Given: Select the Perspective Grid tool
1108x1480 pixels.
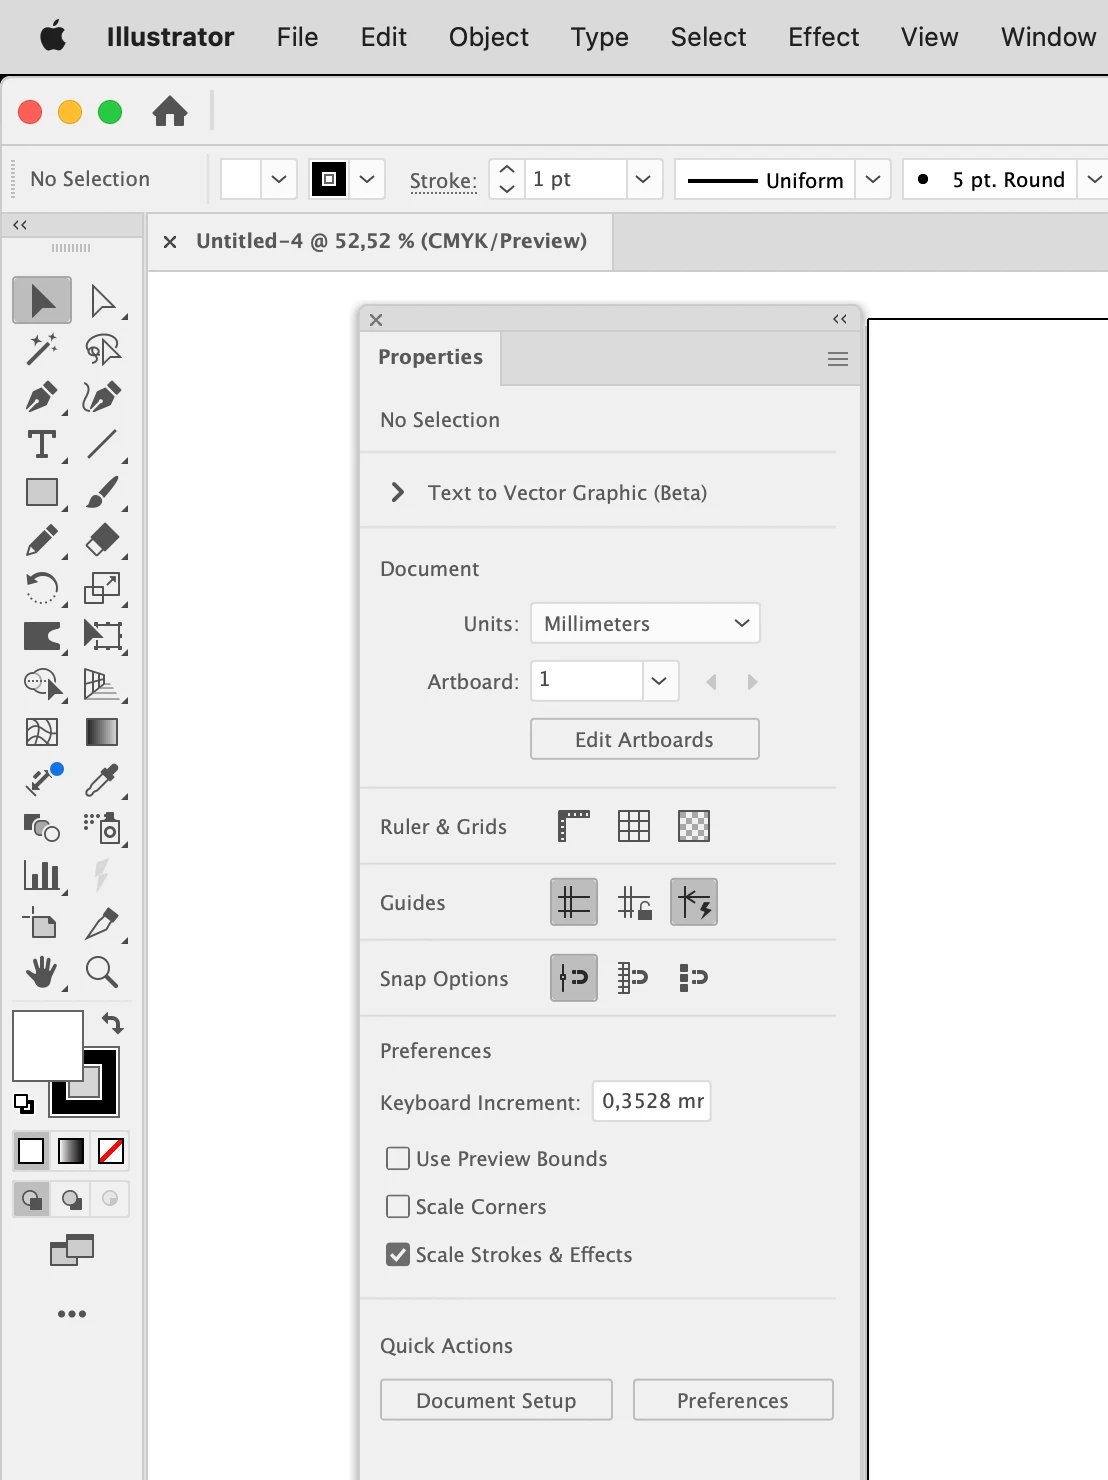Looking at the screenshot, I should click(x=102, y=684).
